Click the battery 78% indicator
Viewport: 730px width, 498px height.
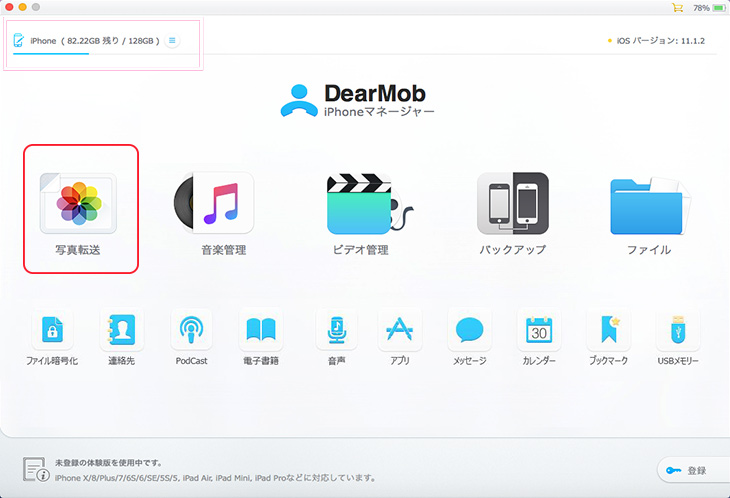pyautogui.click(x=709, y=8)
